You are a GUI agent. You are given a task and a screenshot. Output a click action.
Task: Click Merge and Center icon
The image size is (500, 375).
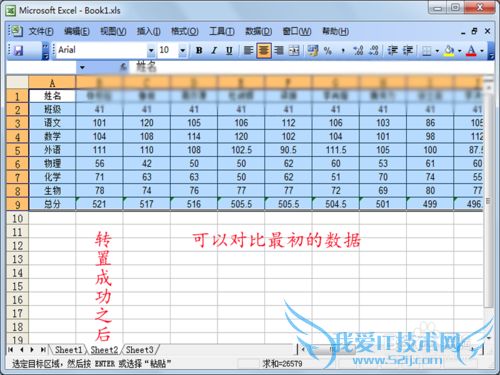[294, 51]
